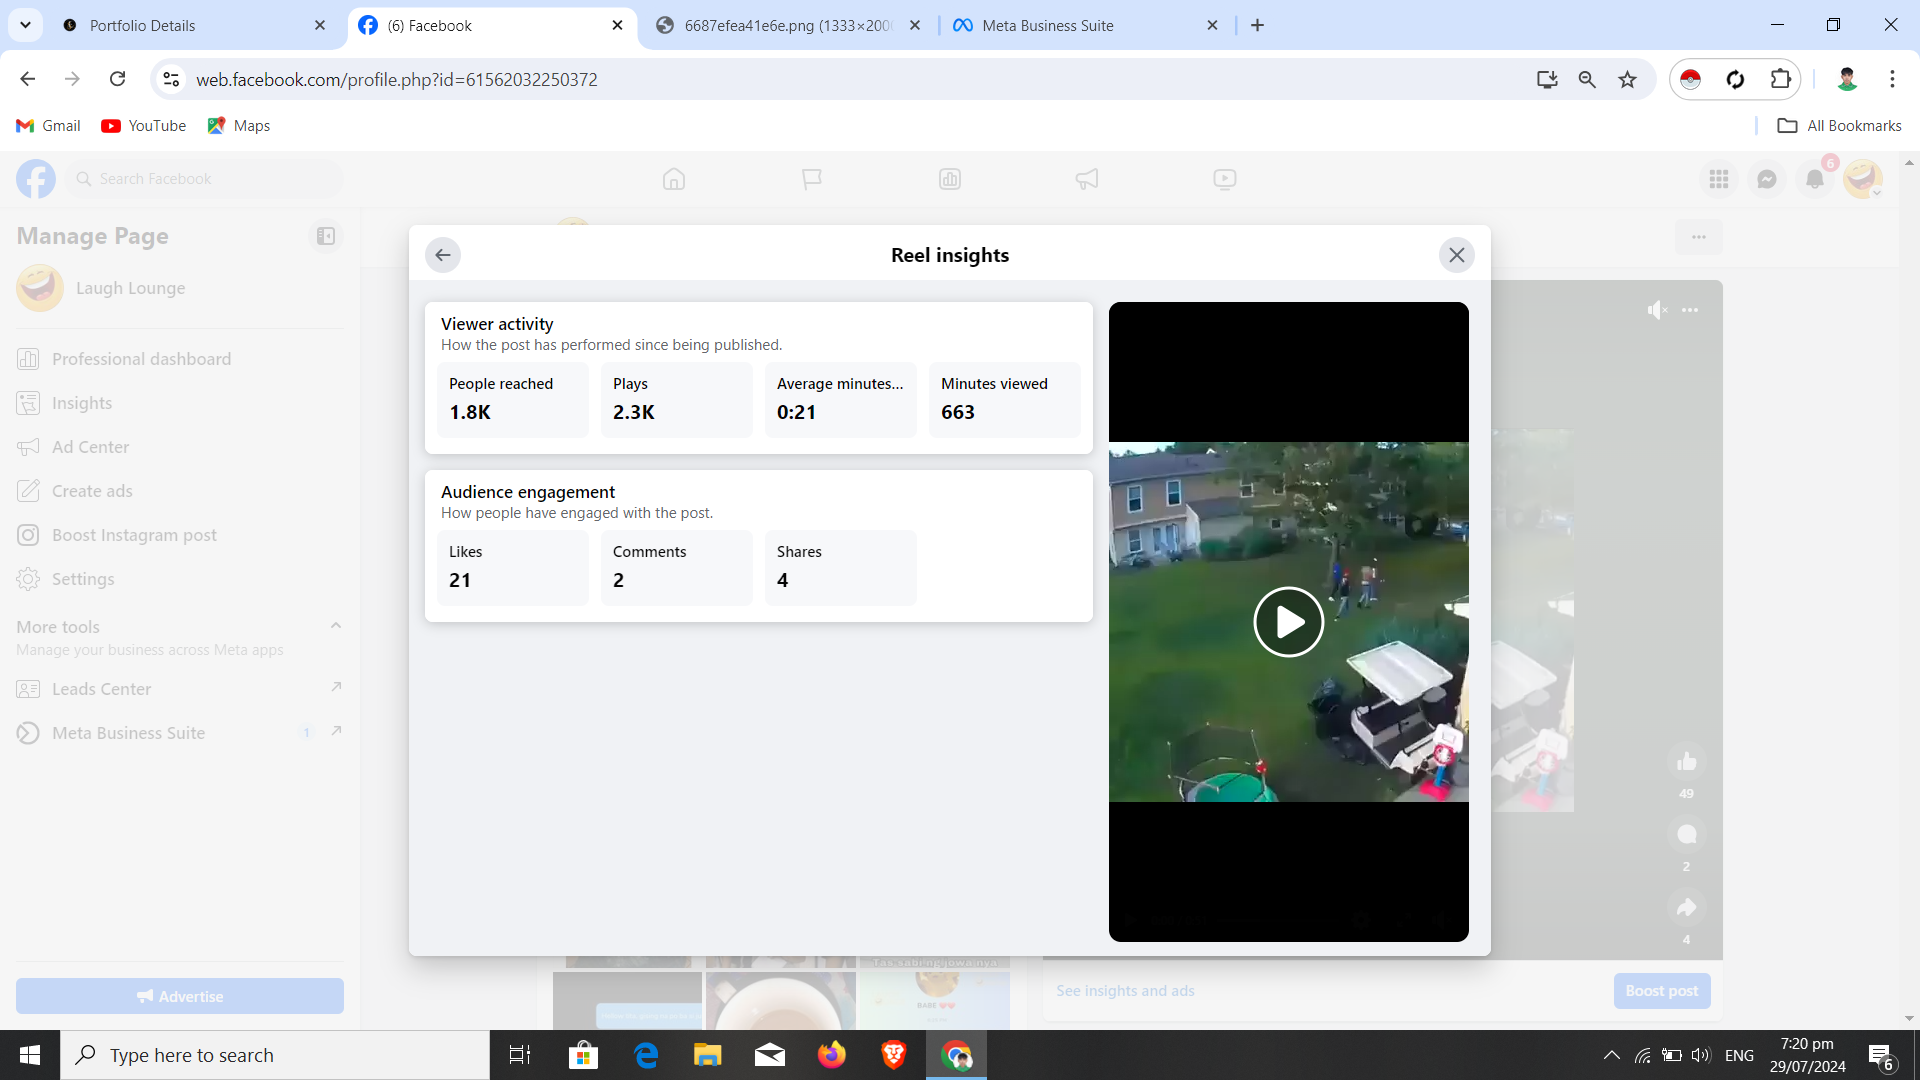Open Leads Center link
The image size is (1920, 1080).
(180, 689)
